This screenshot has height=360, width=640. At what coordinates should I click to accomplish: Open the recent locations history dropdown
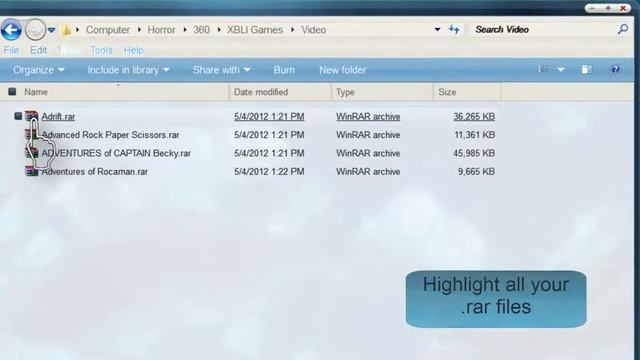click(x=51, y=30)
